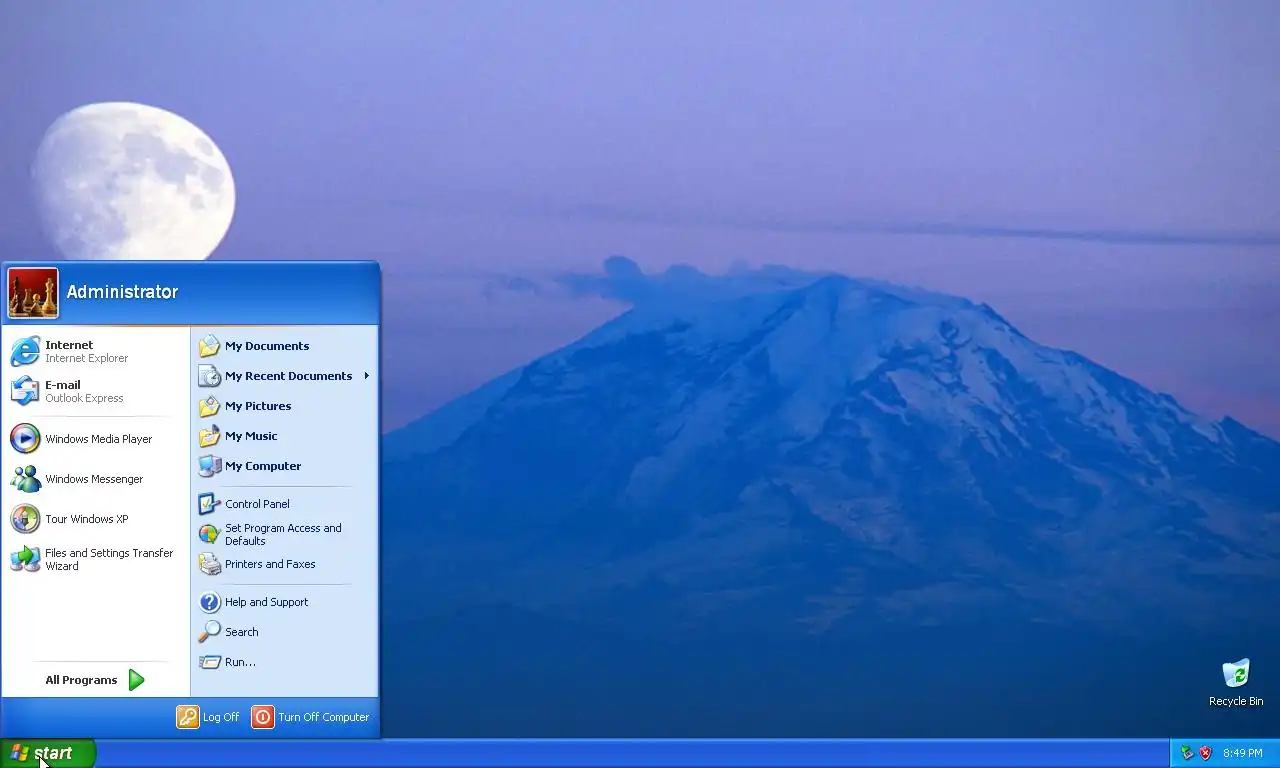Screen dimensions: 1280x768
Task: Open Internet Explorer icon in Start menu
Action: click(x=25, y=351)
